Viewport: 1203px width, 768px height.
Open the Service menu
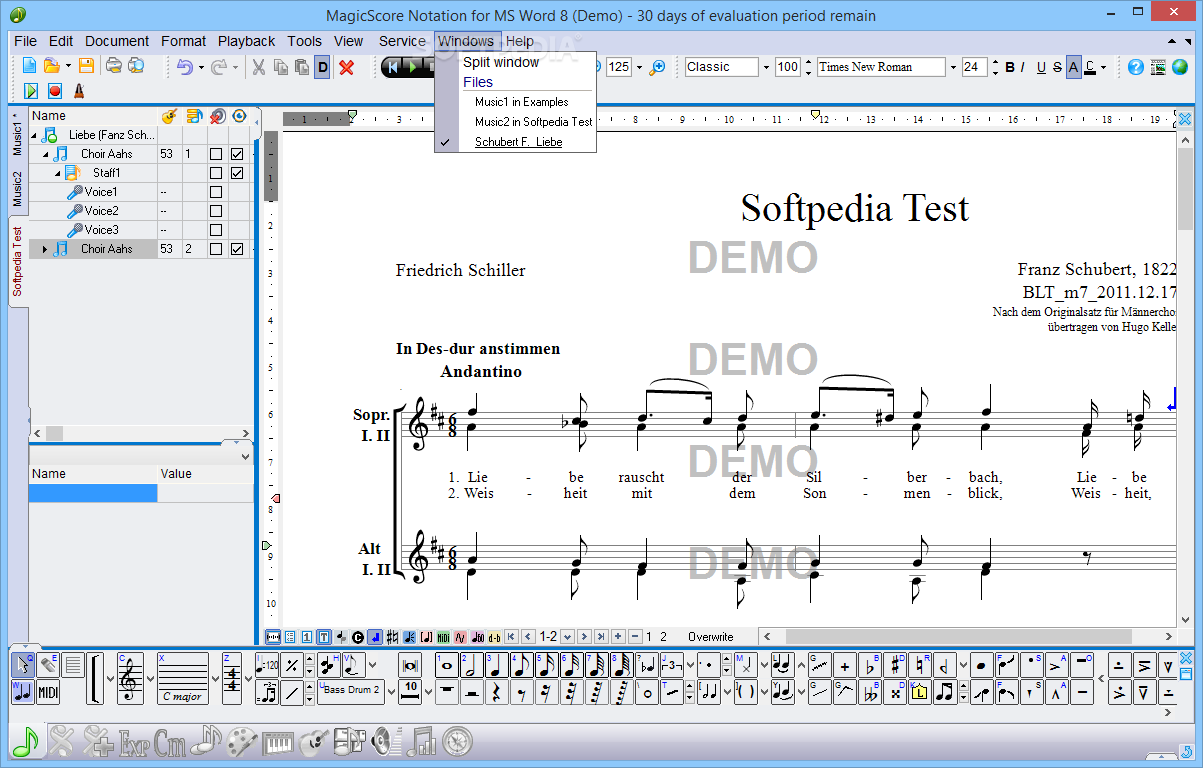tap(402, 41)
